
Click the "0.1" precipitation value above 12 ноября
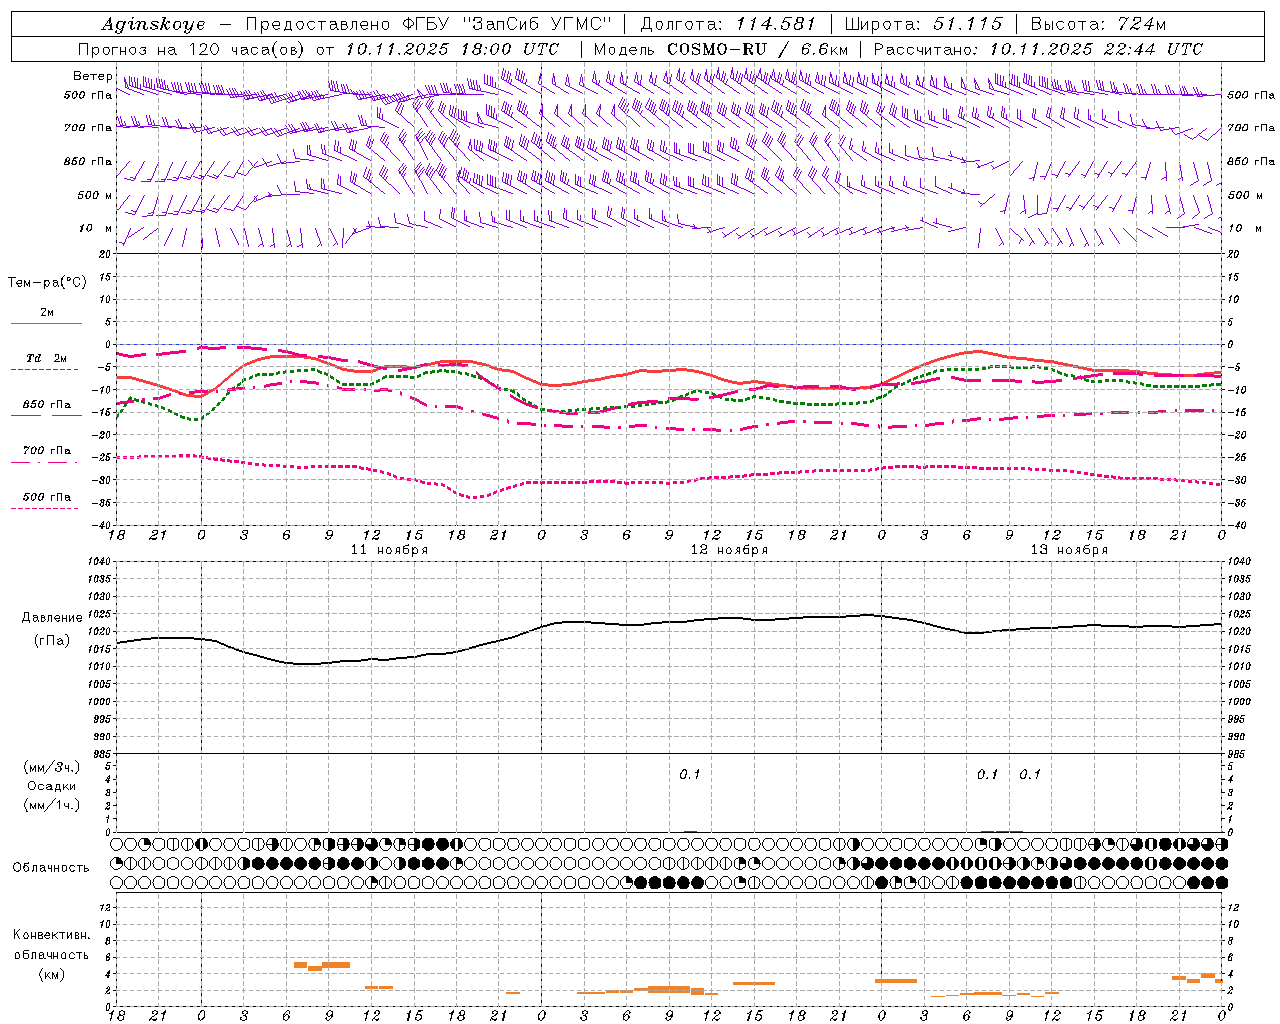point(690,774)
